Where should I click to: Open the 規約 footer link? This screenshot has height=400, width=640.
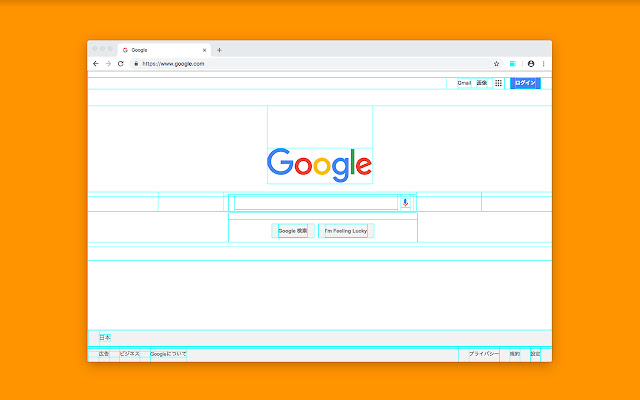[515, 354]
